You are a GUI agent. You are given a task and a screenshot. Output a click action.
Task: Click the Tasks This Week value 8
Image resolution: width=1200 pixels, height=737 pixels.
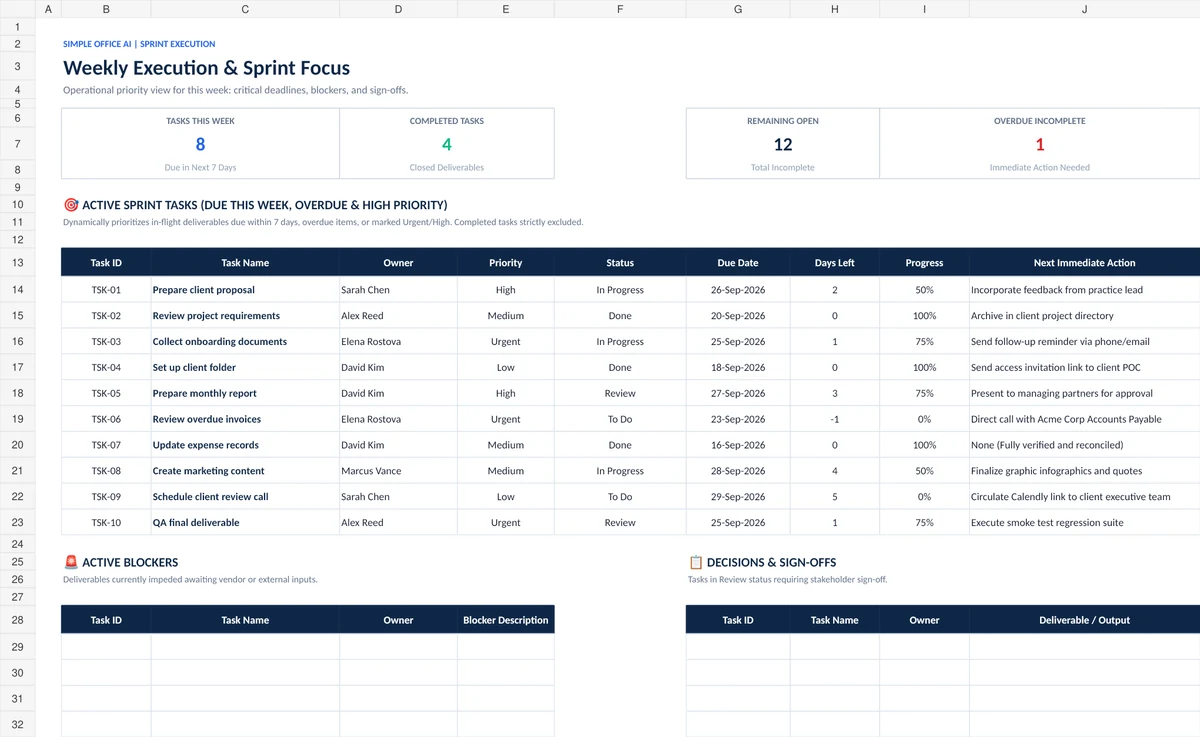(200, 144)
